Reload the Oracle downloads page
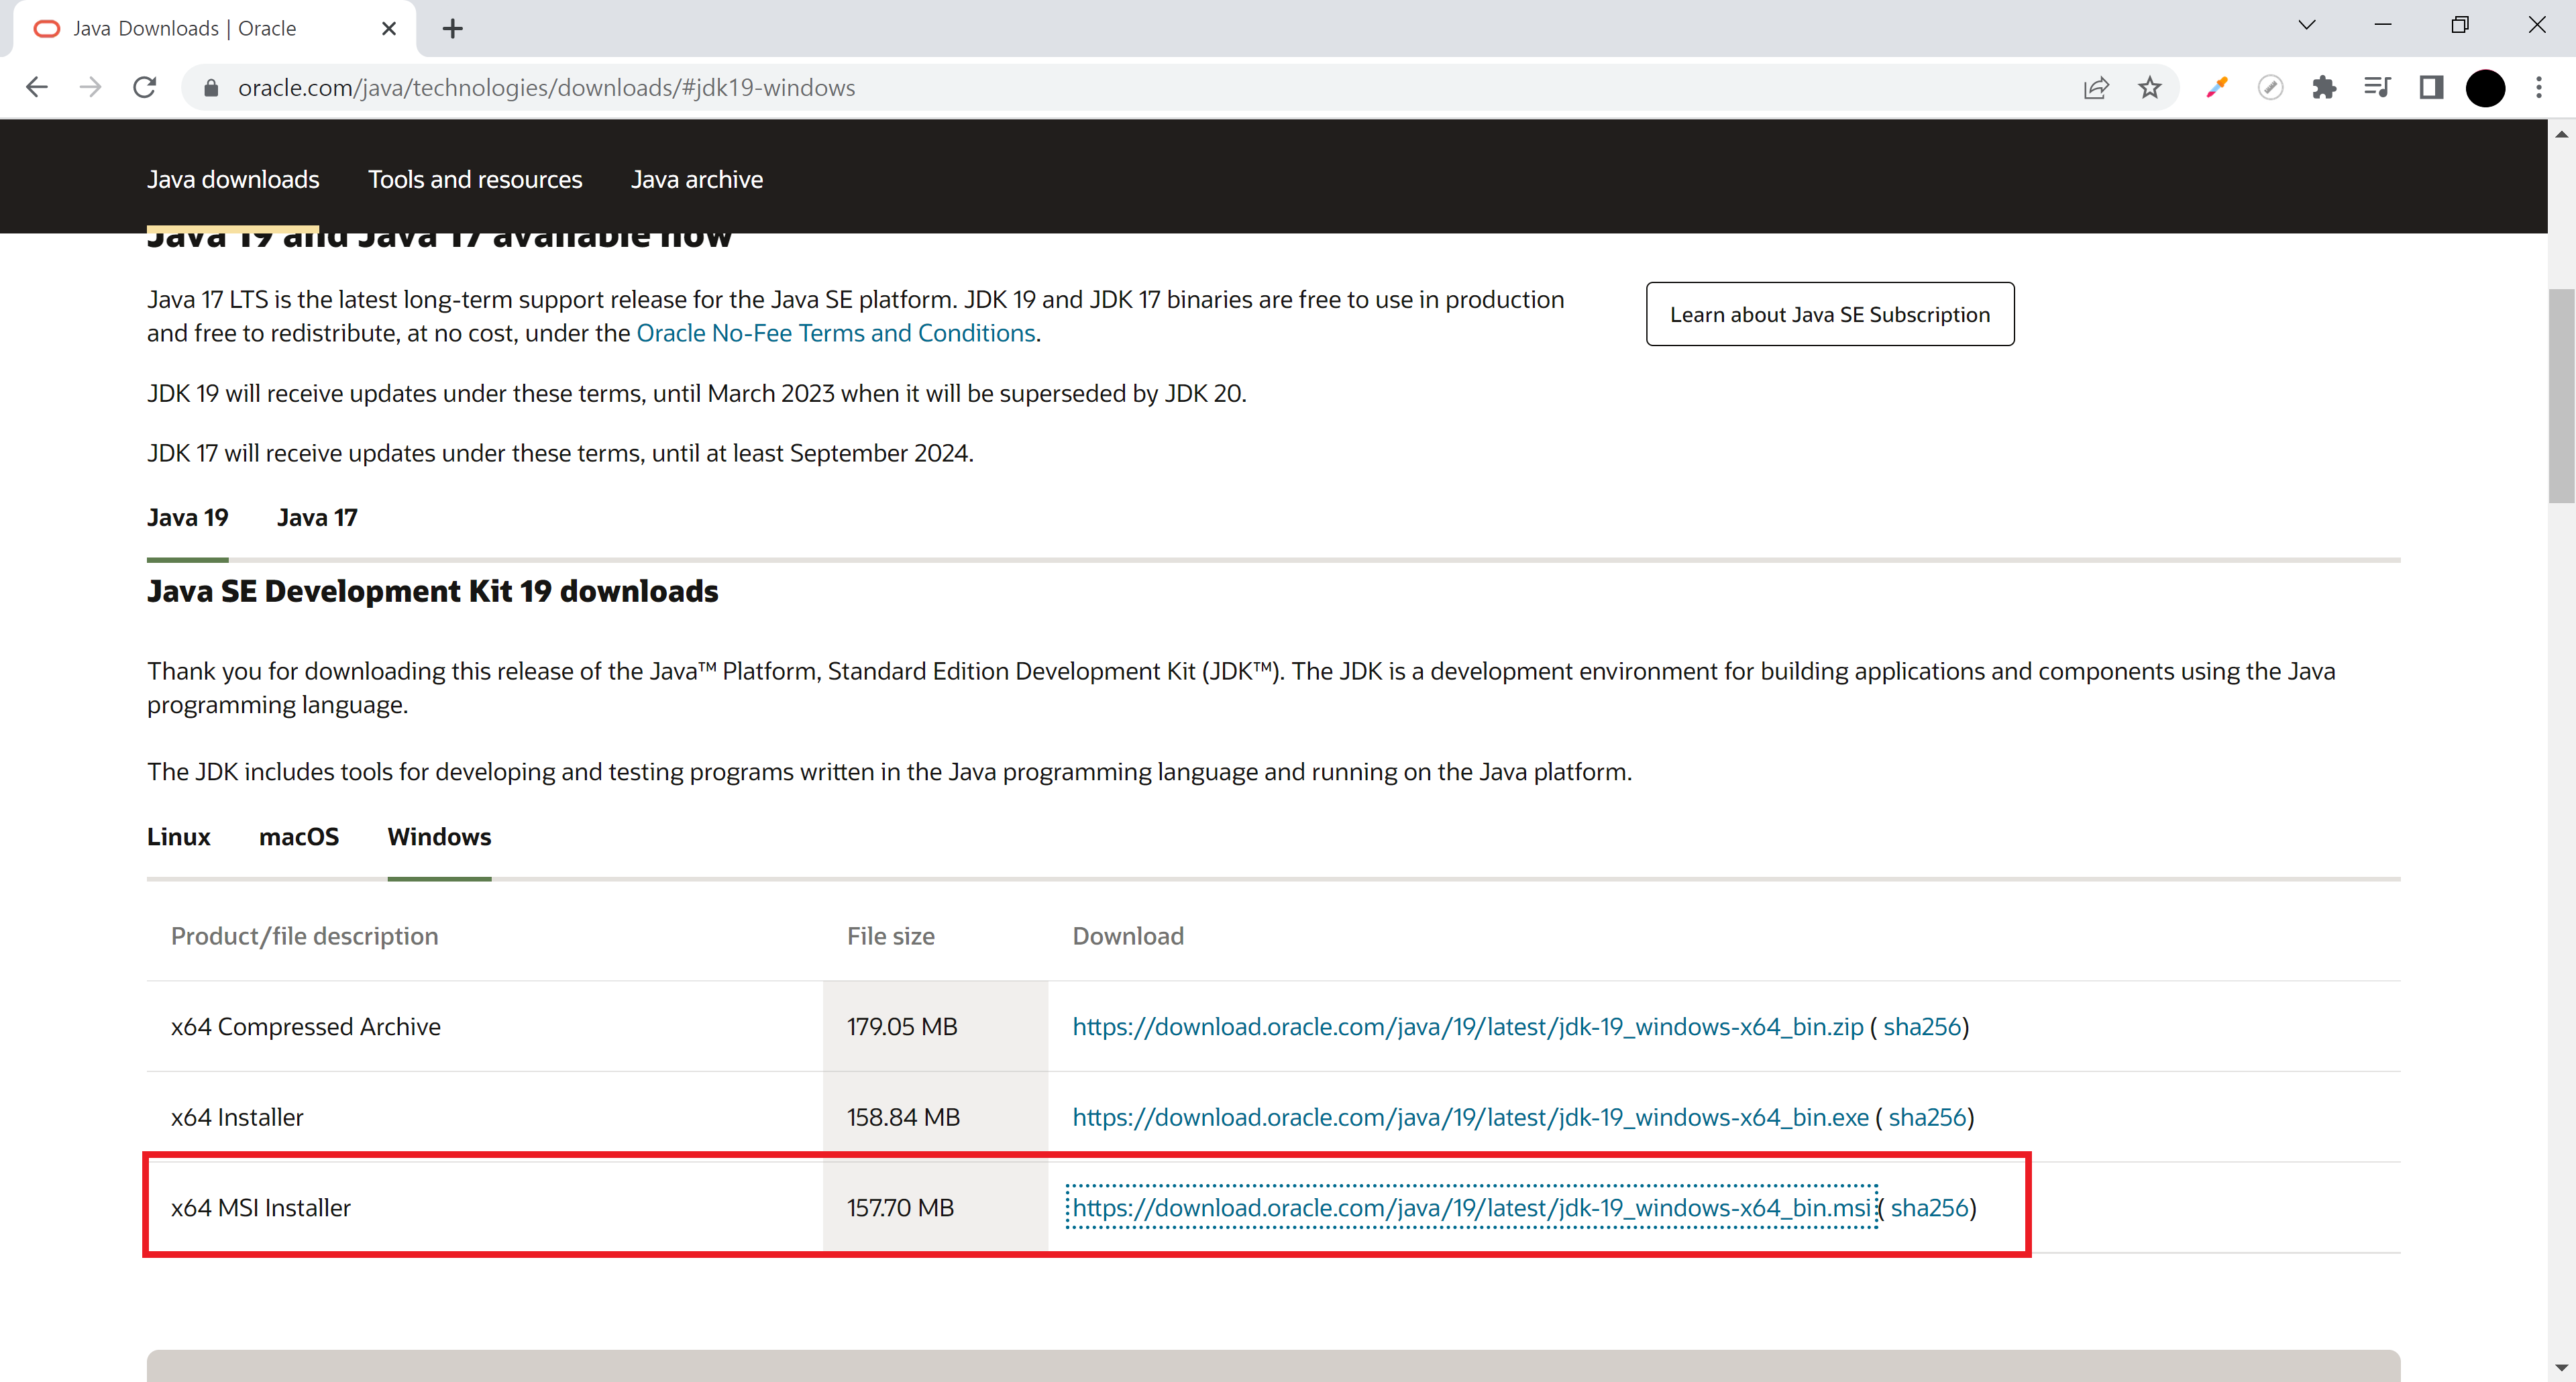The width and height of the screenshot is (2576, 1382). click(x=145, y=87)
